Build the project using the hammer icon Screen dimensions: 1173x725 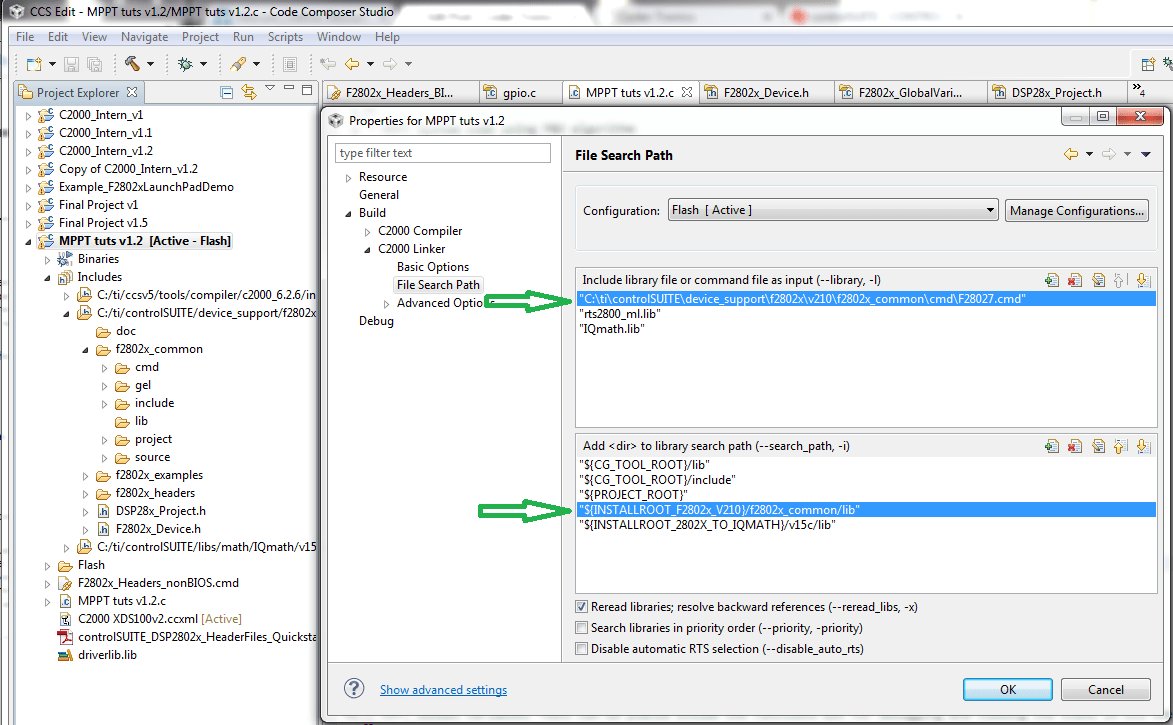pyautogui.click(x=133, y=63)
